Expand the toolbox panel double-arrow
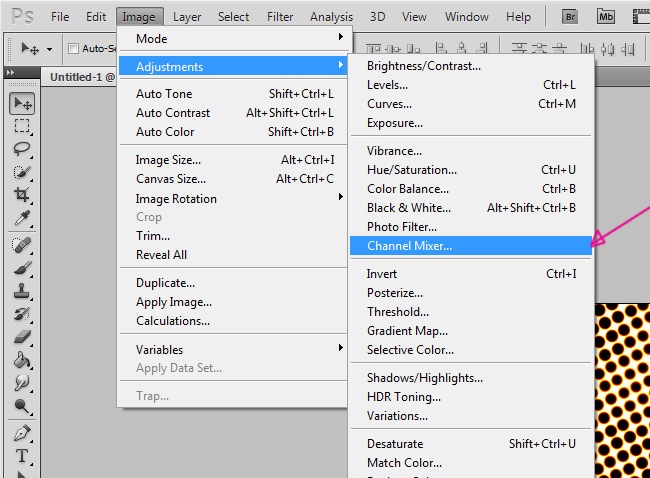 (x=11, y=72)
